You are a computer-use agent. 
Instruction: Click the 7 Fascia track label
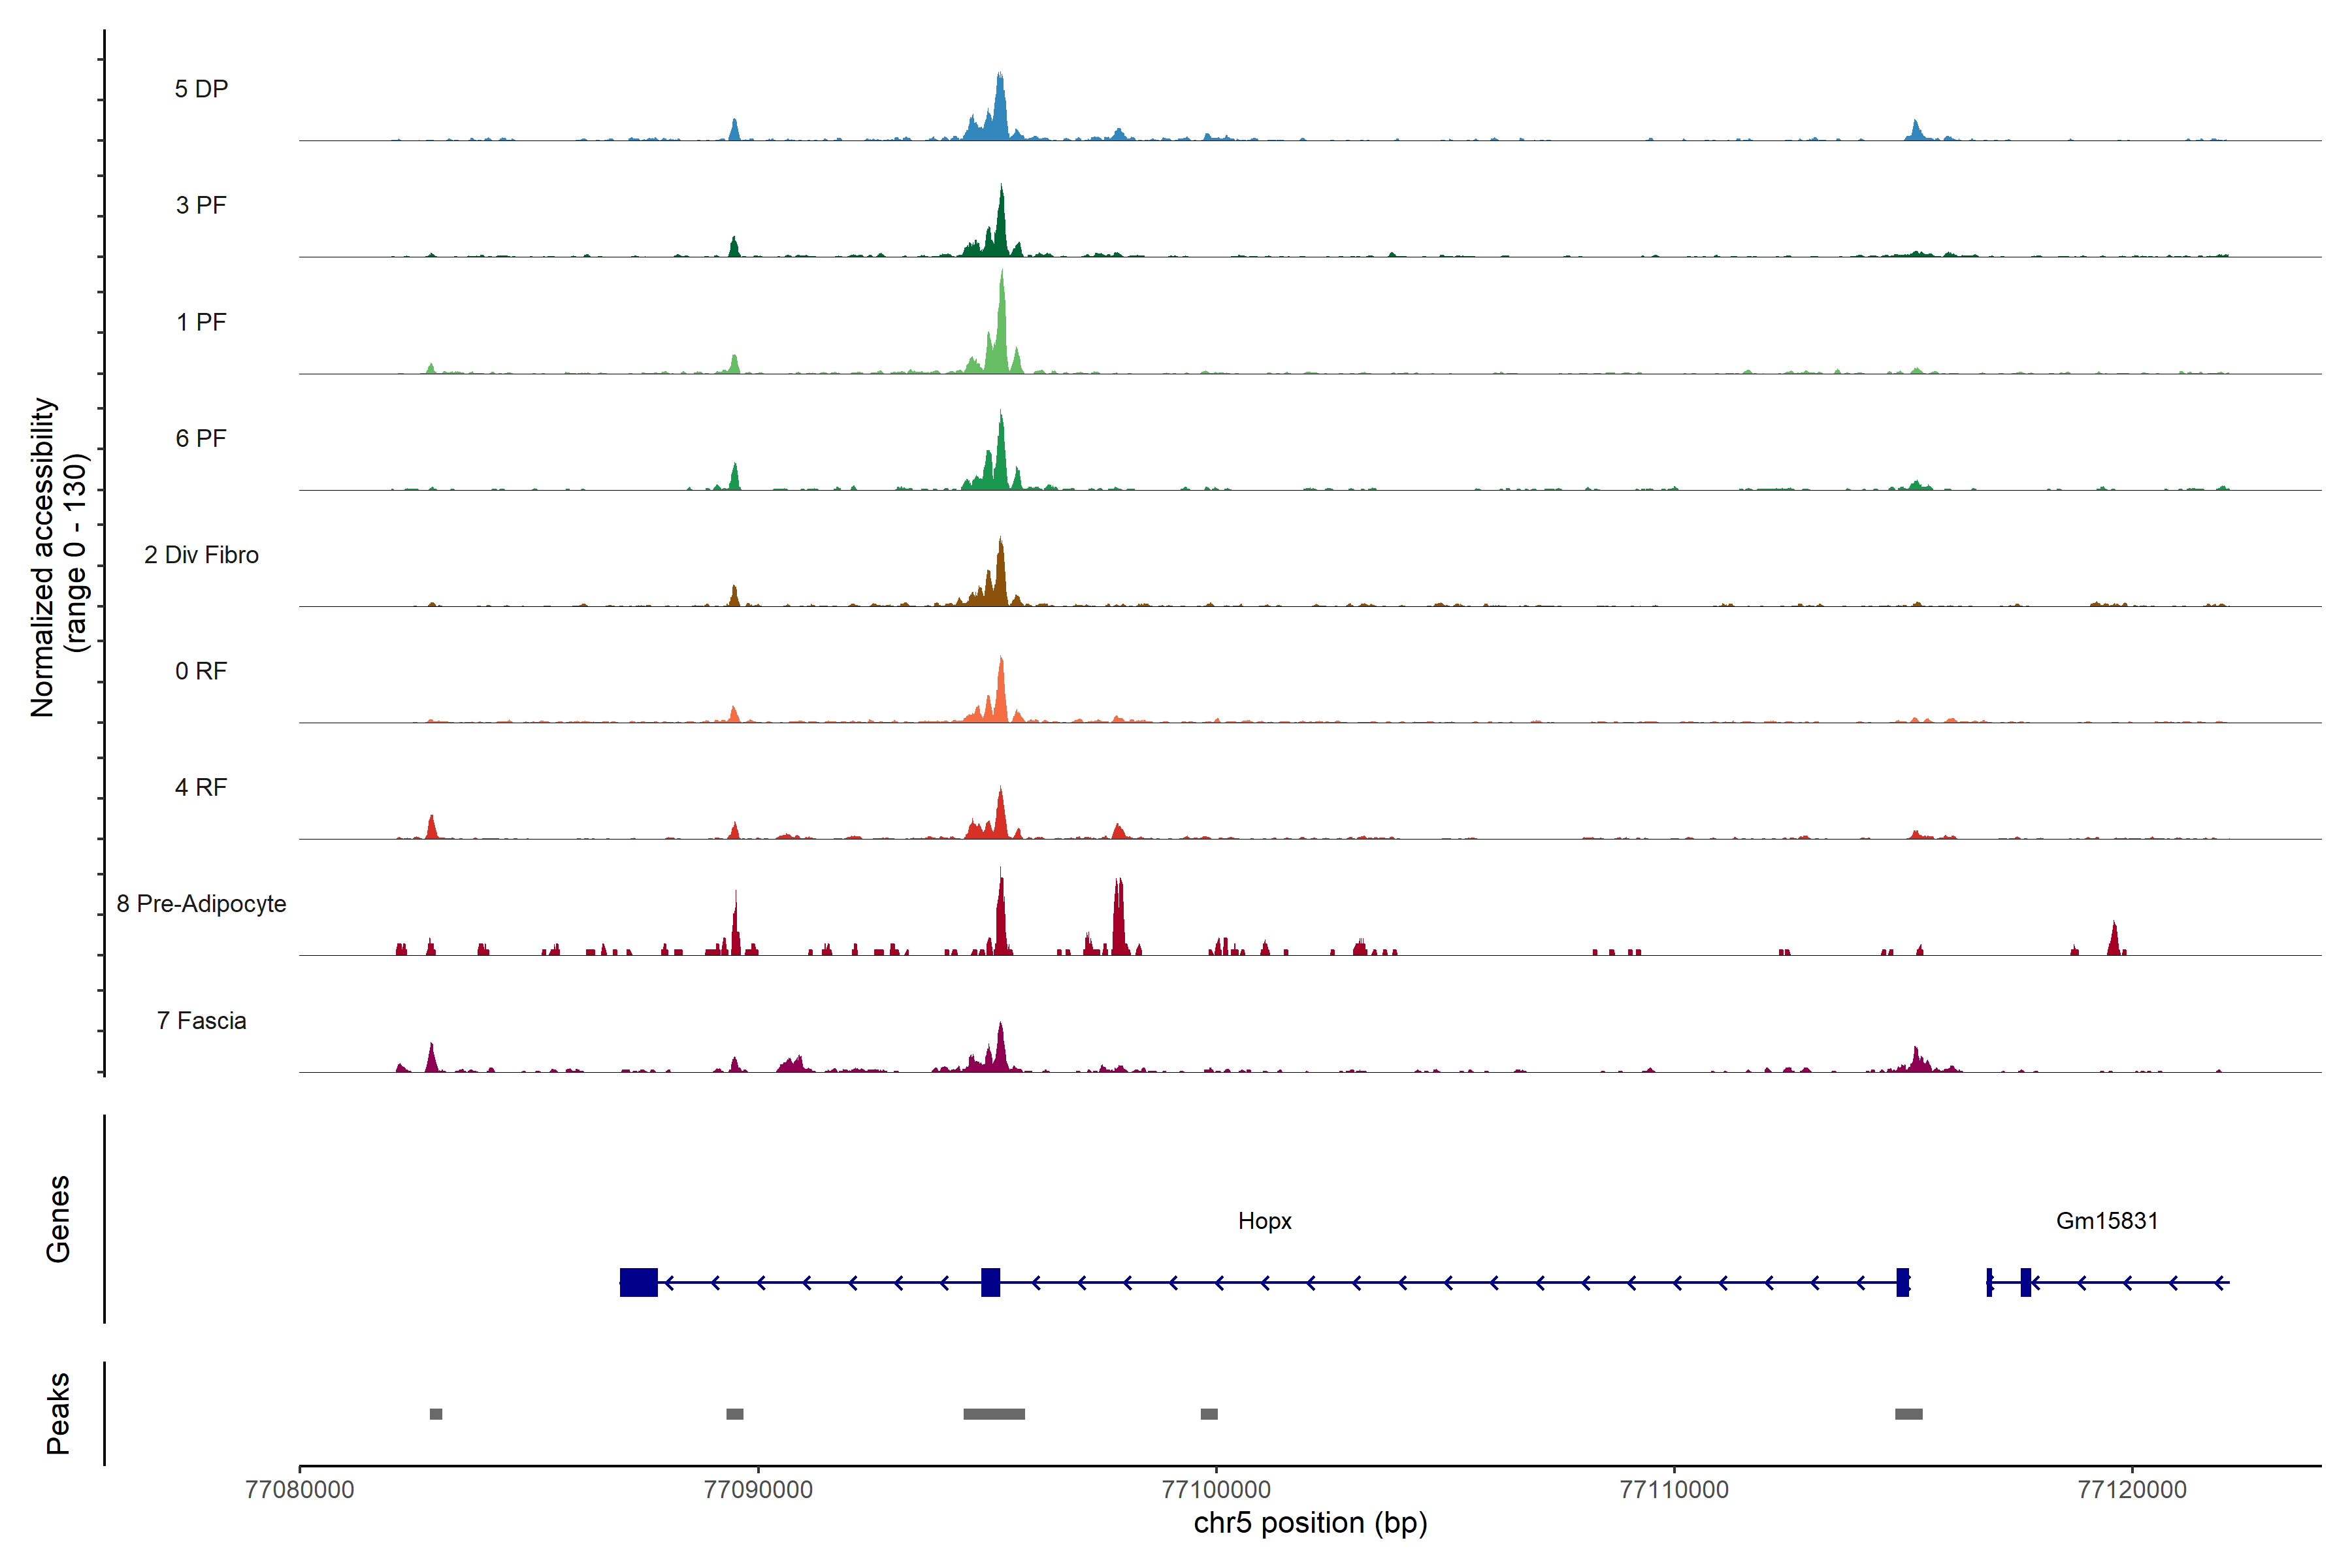coord(201,1020)
